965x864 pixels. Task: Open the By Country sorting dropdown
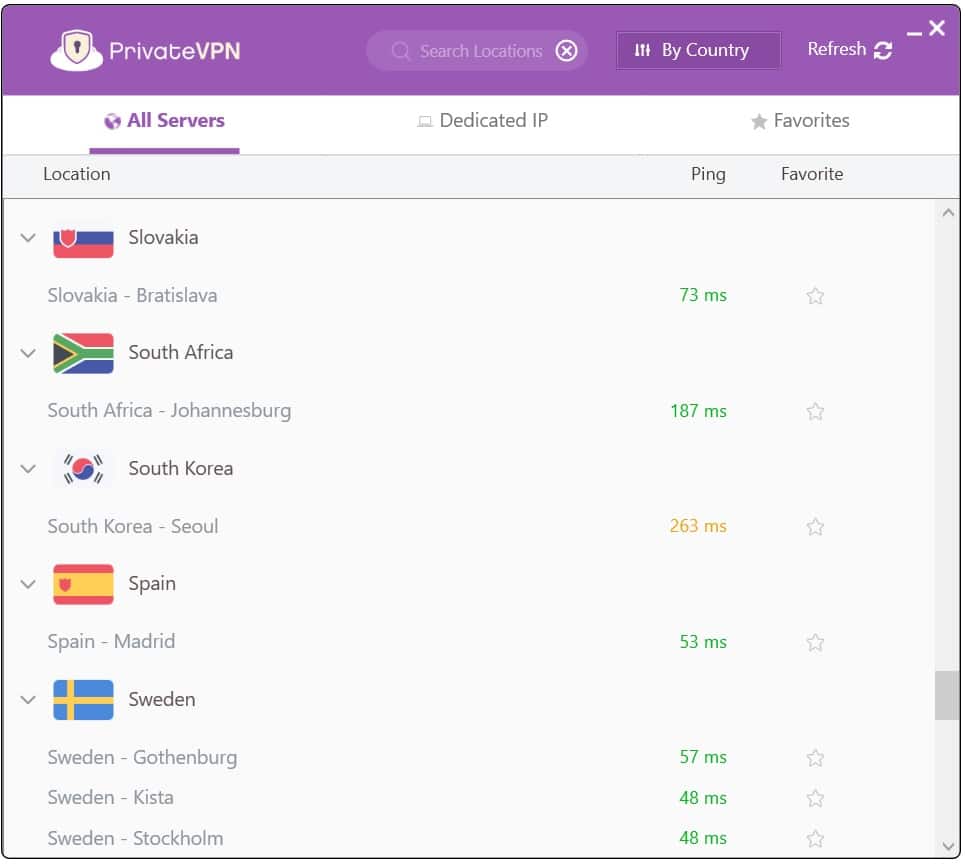point(699,50)
